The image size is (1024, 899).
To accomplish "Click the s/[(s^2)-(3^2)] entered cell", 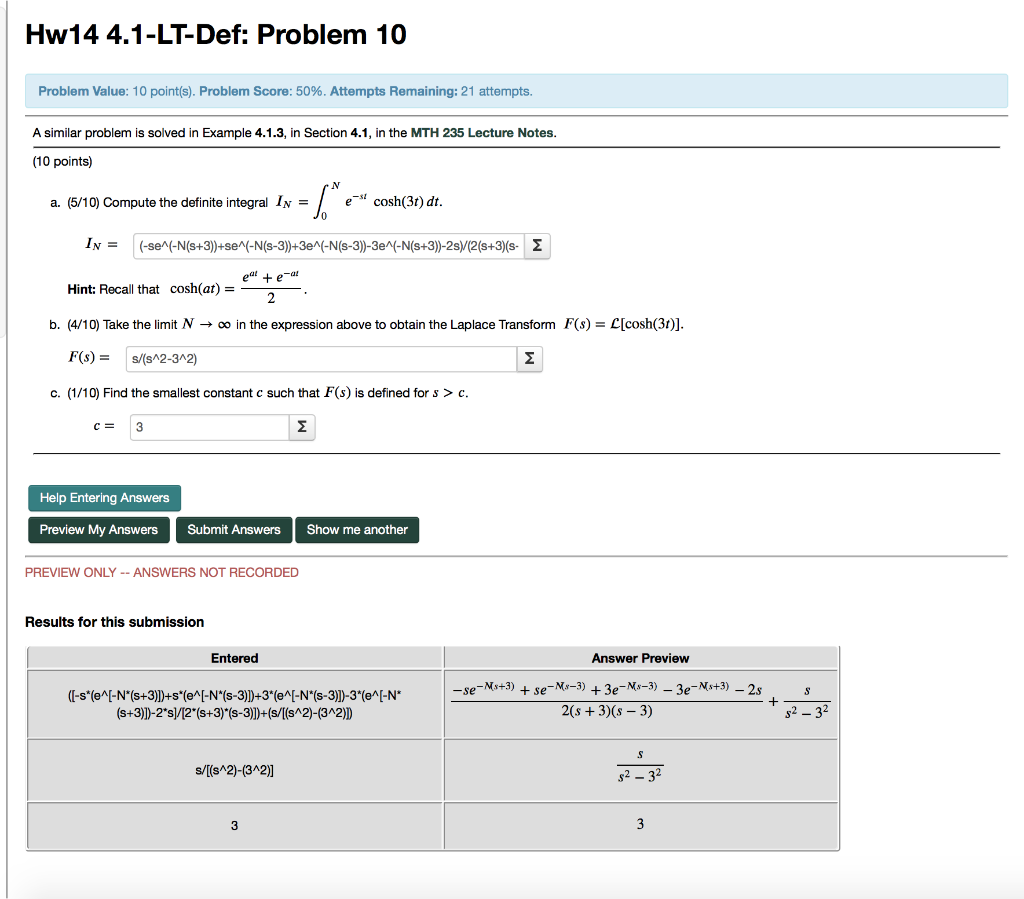I will coord(234,768).
